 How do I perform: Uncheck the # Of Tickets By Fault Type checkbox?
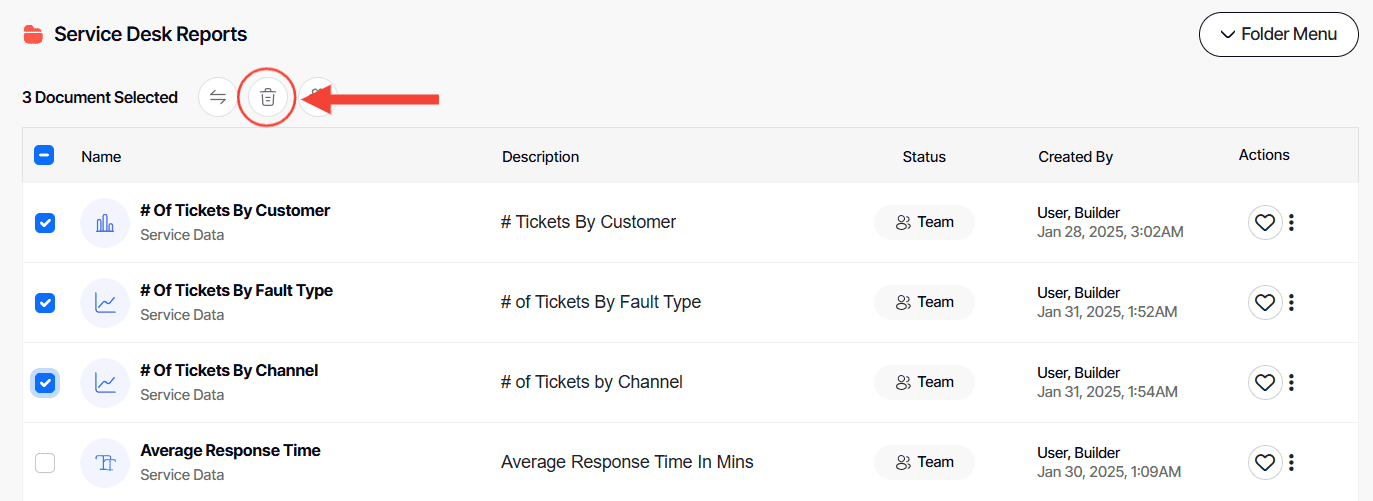coord(45,302)
